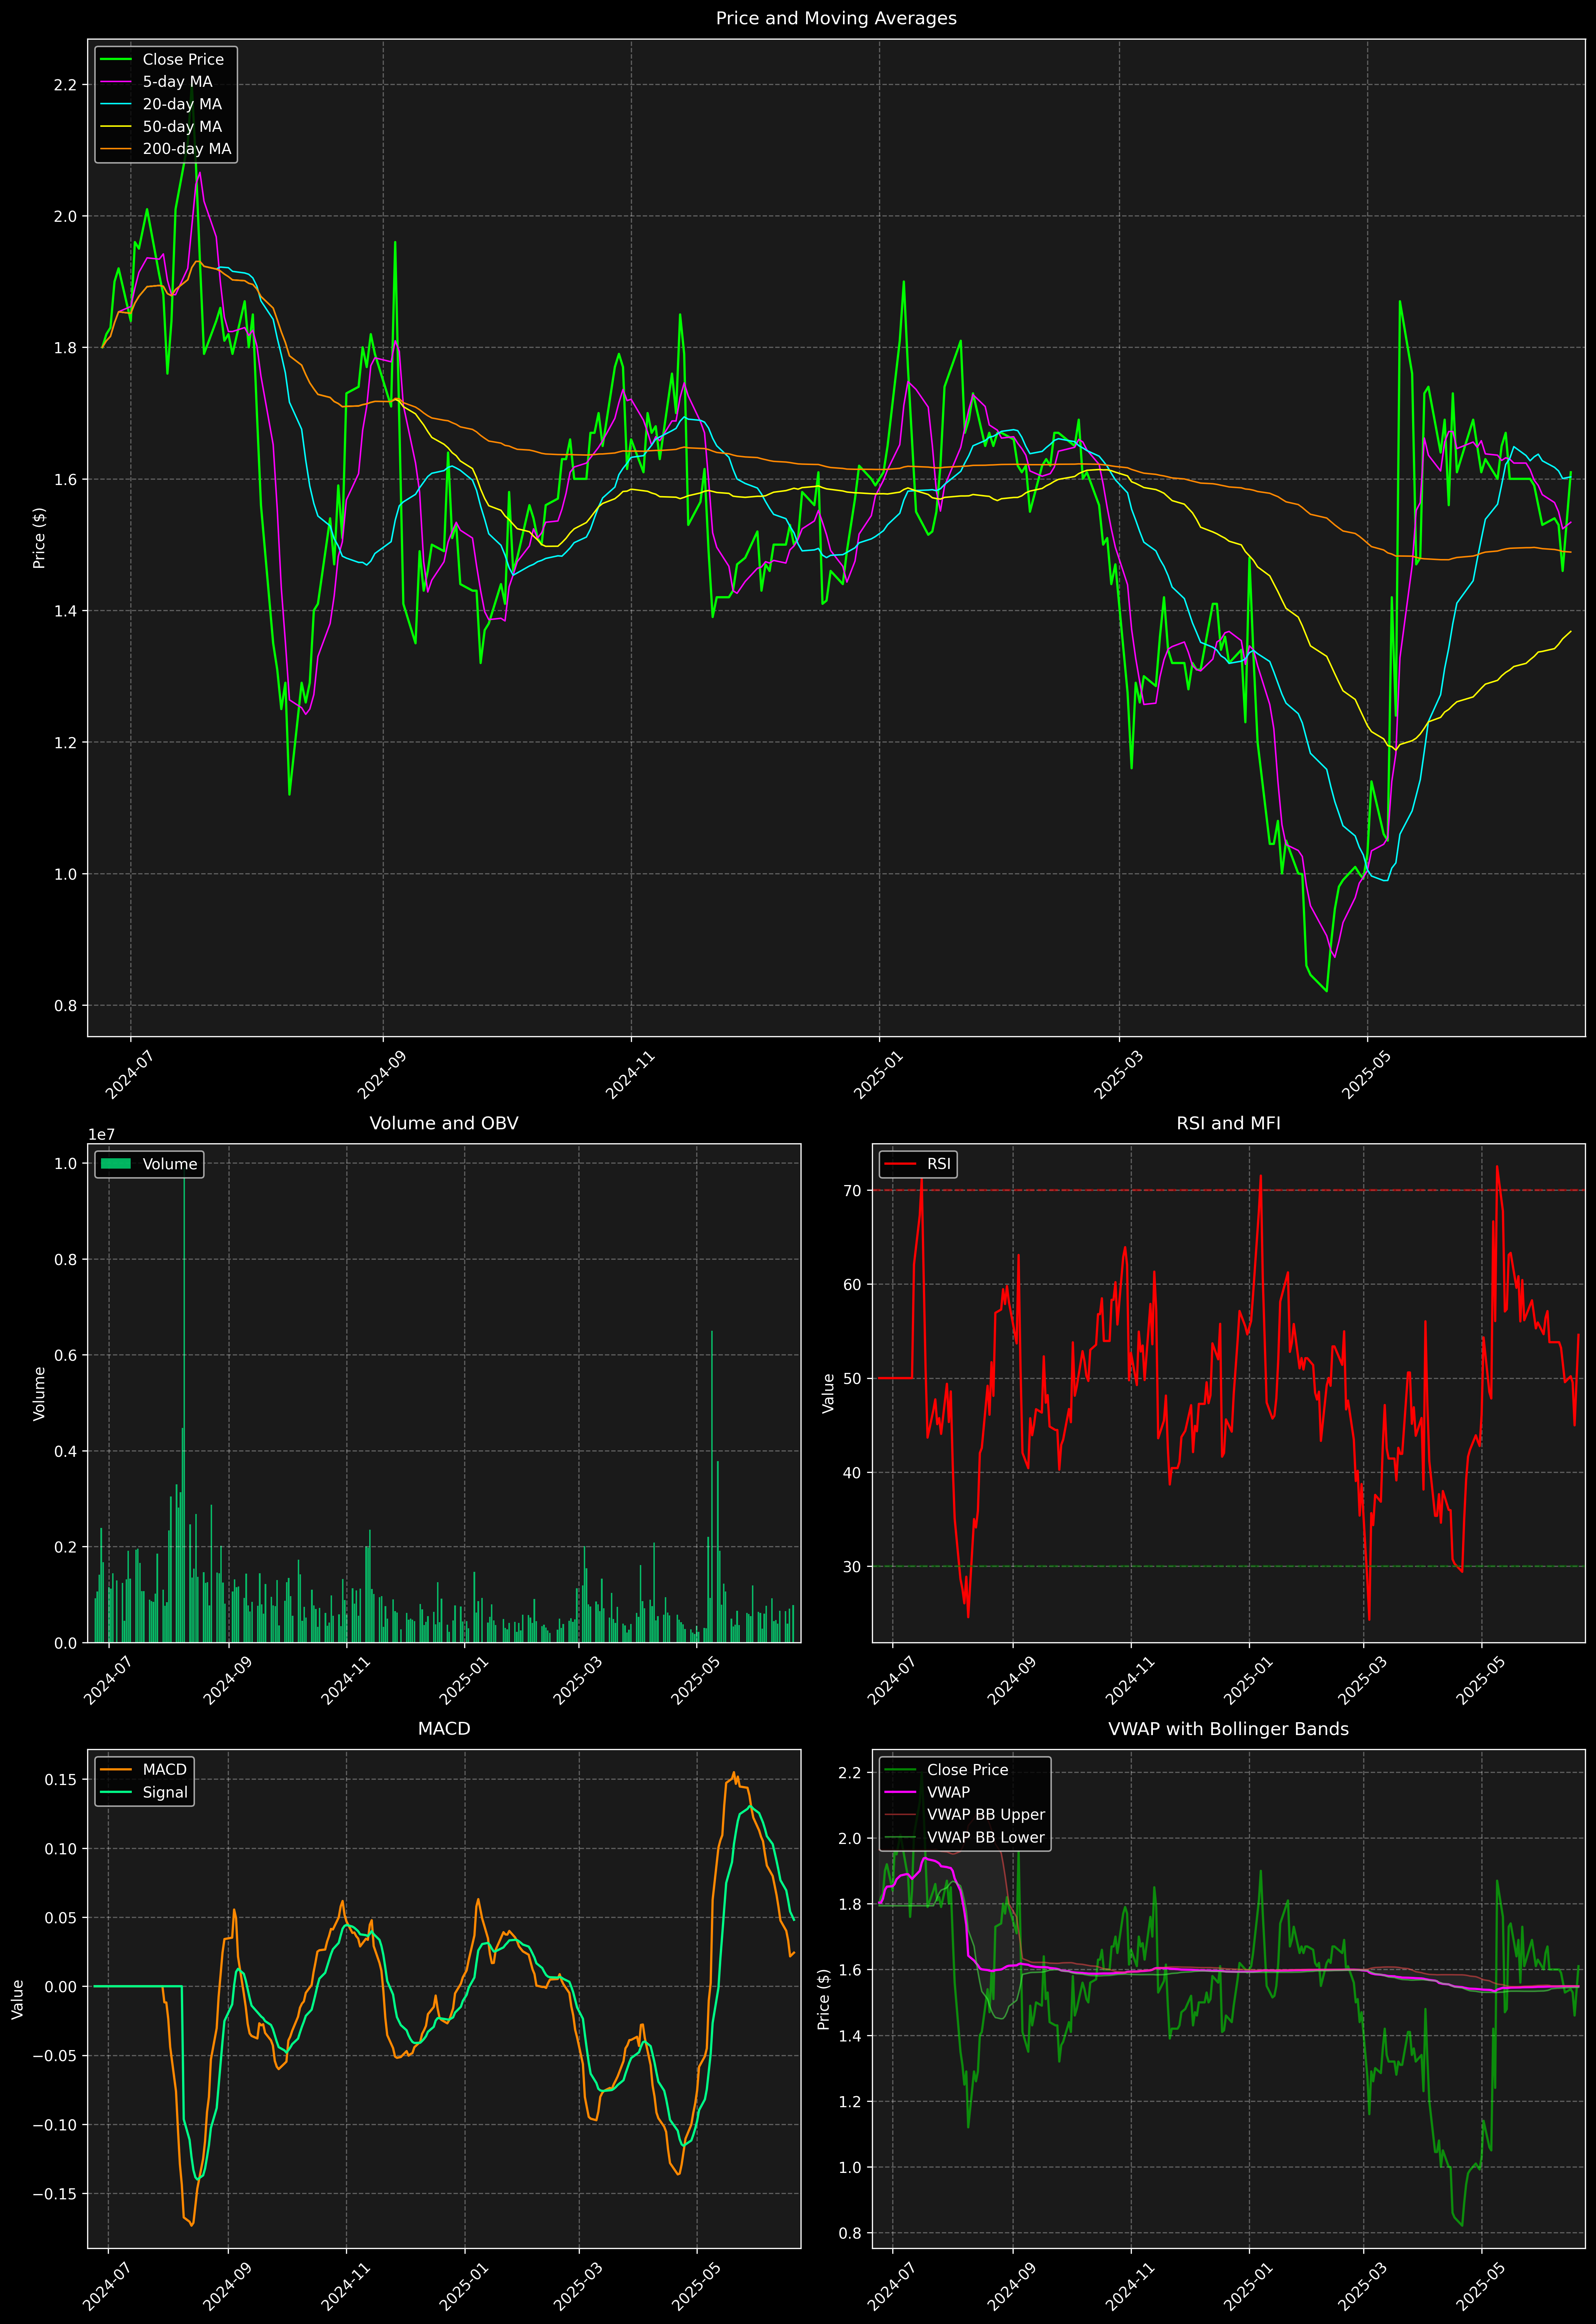Click the −0.15 tick on MACD axis
The image size is (1596, 2324).
pos(55,2194)
